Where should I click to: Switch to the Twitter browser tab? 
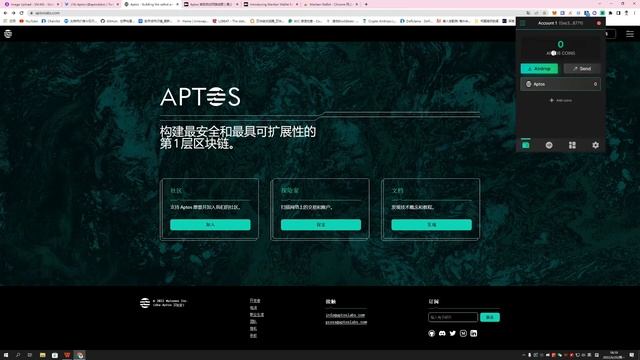(x=91, y=4)
